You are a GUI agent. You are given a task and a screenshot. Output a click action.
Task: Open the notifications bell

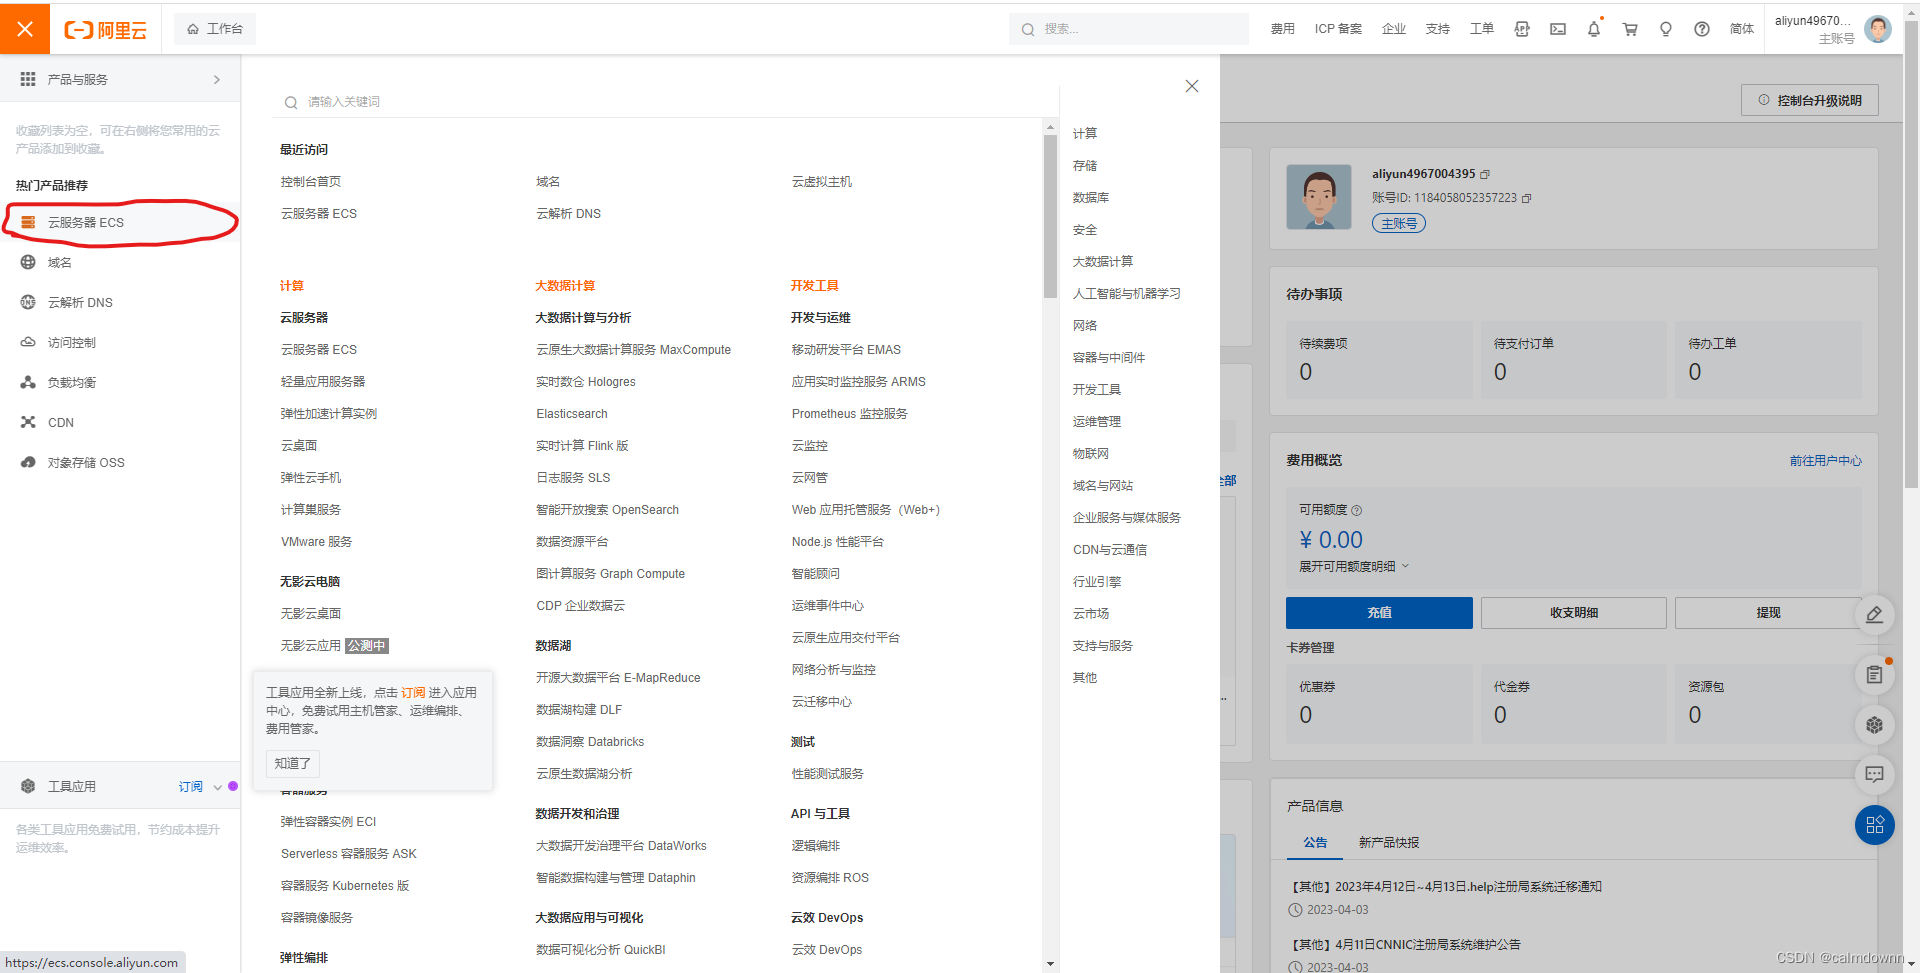[x=1594, y=29]
